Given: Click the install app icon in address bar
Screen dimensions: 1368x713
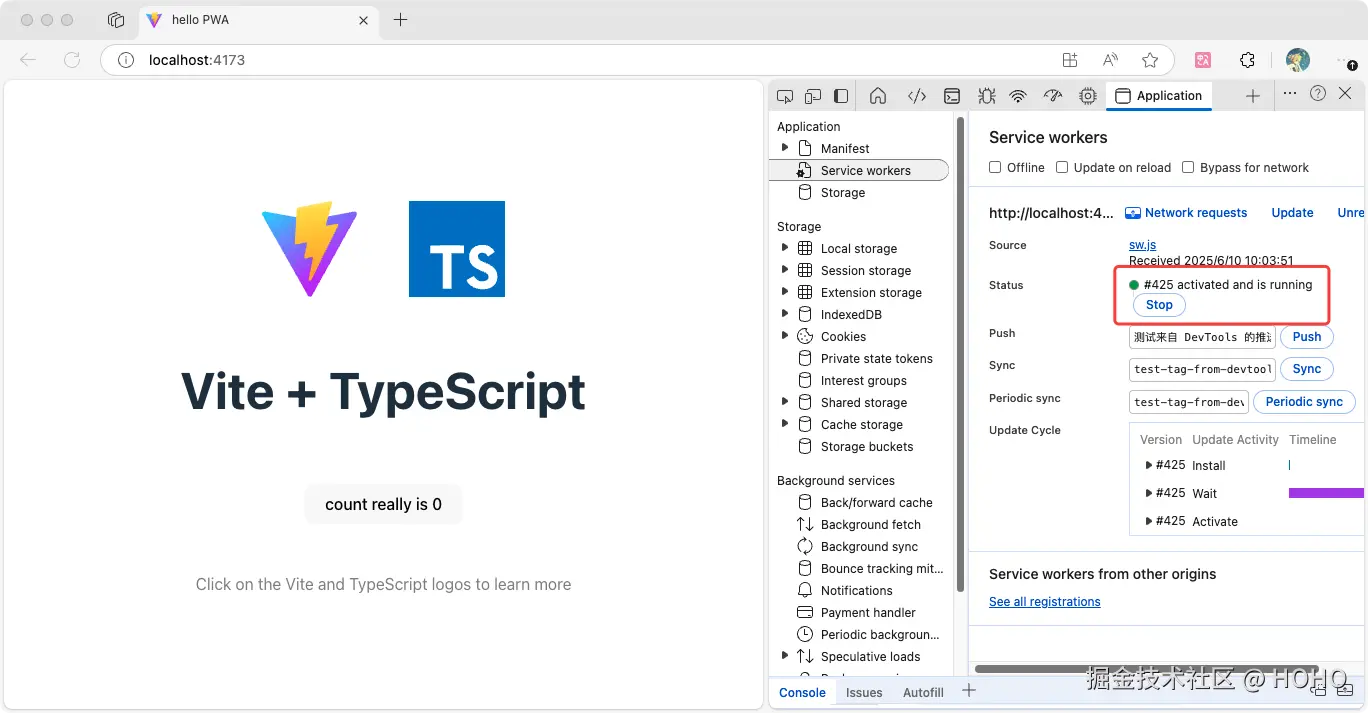Looking at the screenshot, I should pos(1070,60).
